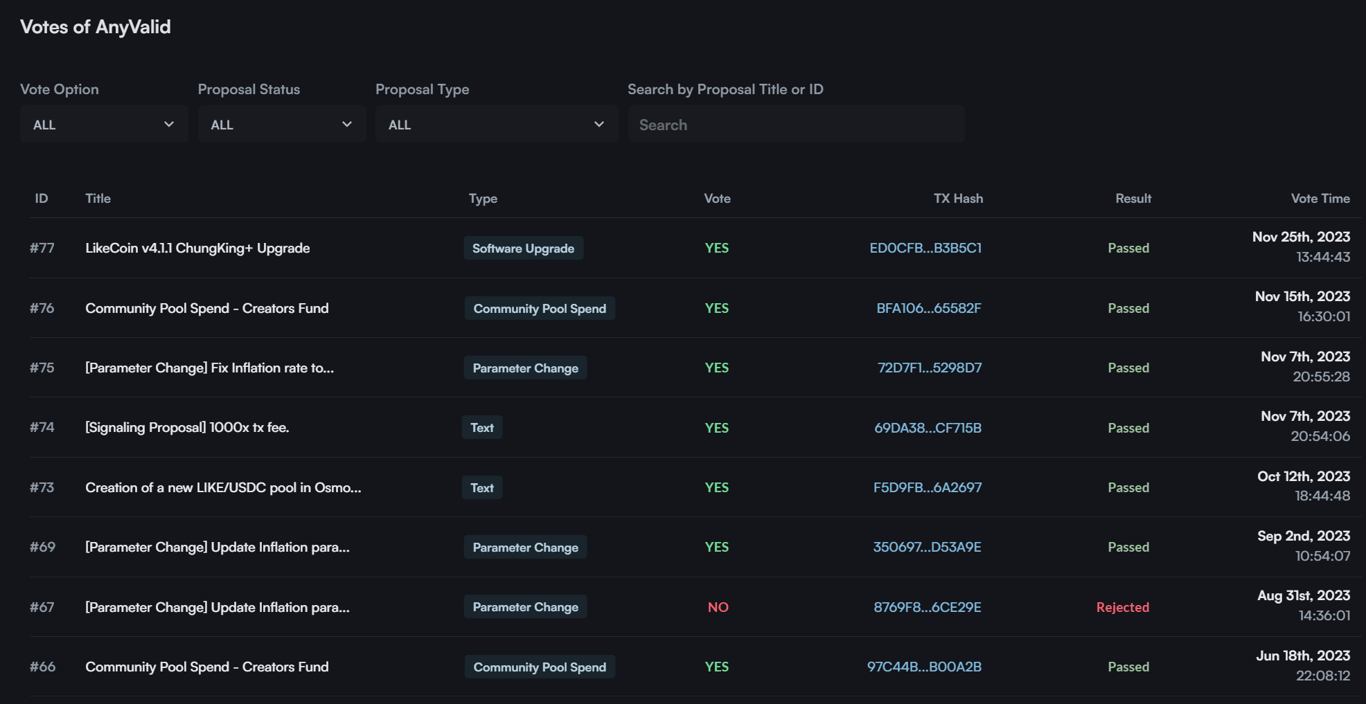
Task: Click proposal ID #67
Action: [42, 607]
